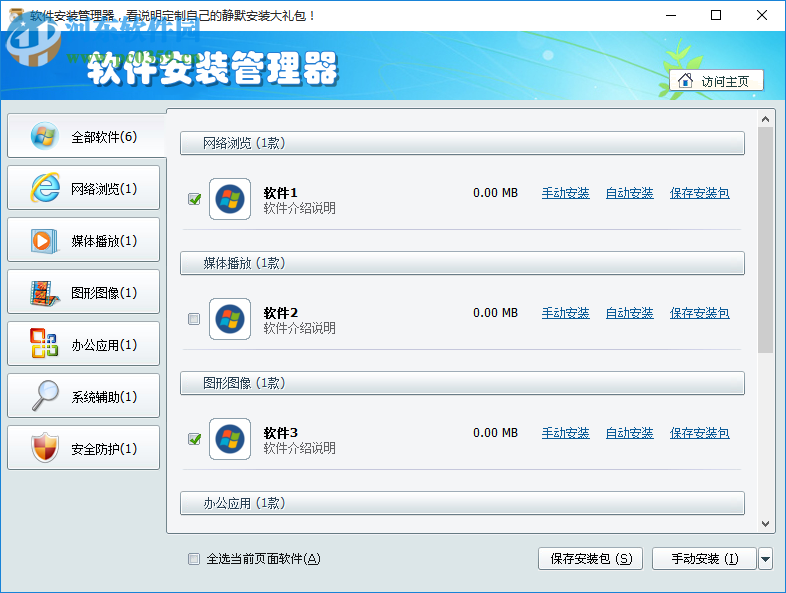Click the scrollbar down arrow
This screenshot has height=593, width=786.
(x=765, y=524)
